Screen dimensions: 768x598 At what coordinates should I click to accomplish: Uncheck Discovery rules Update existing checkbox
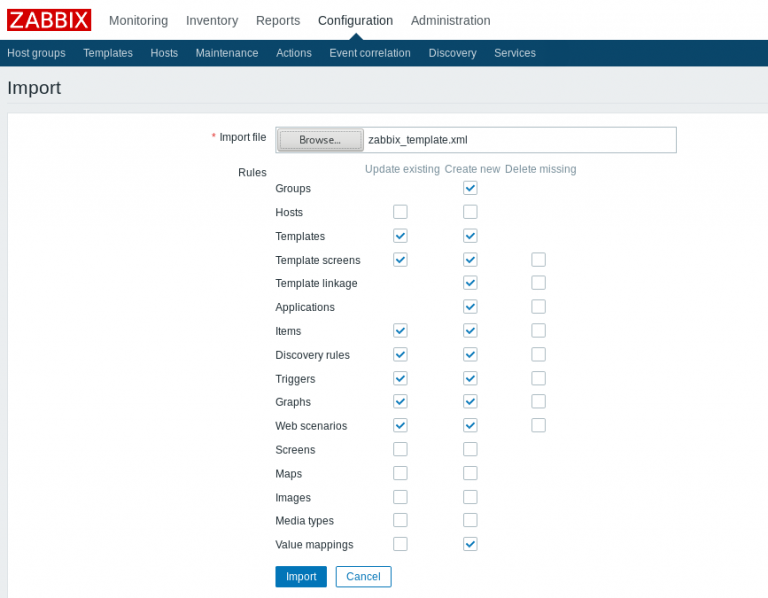[x=400, y=355]
